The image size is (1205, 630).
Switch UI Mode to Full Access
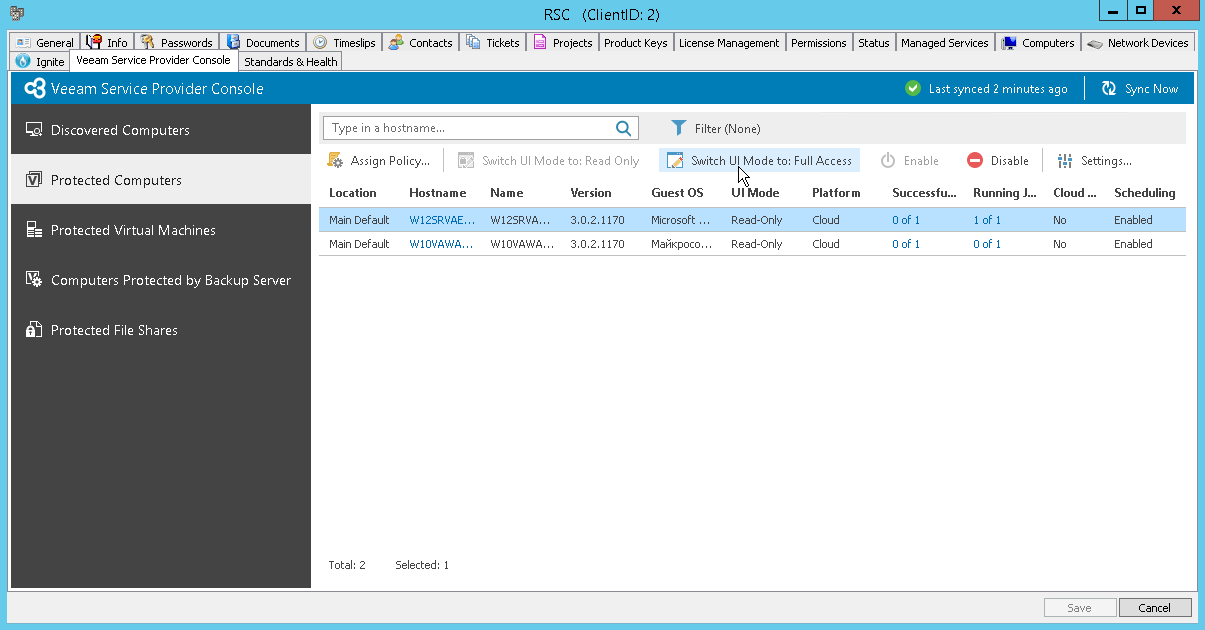pos(758,160)
